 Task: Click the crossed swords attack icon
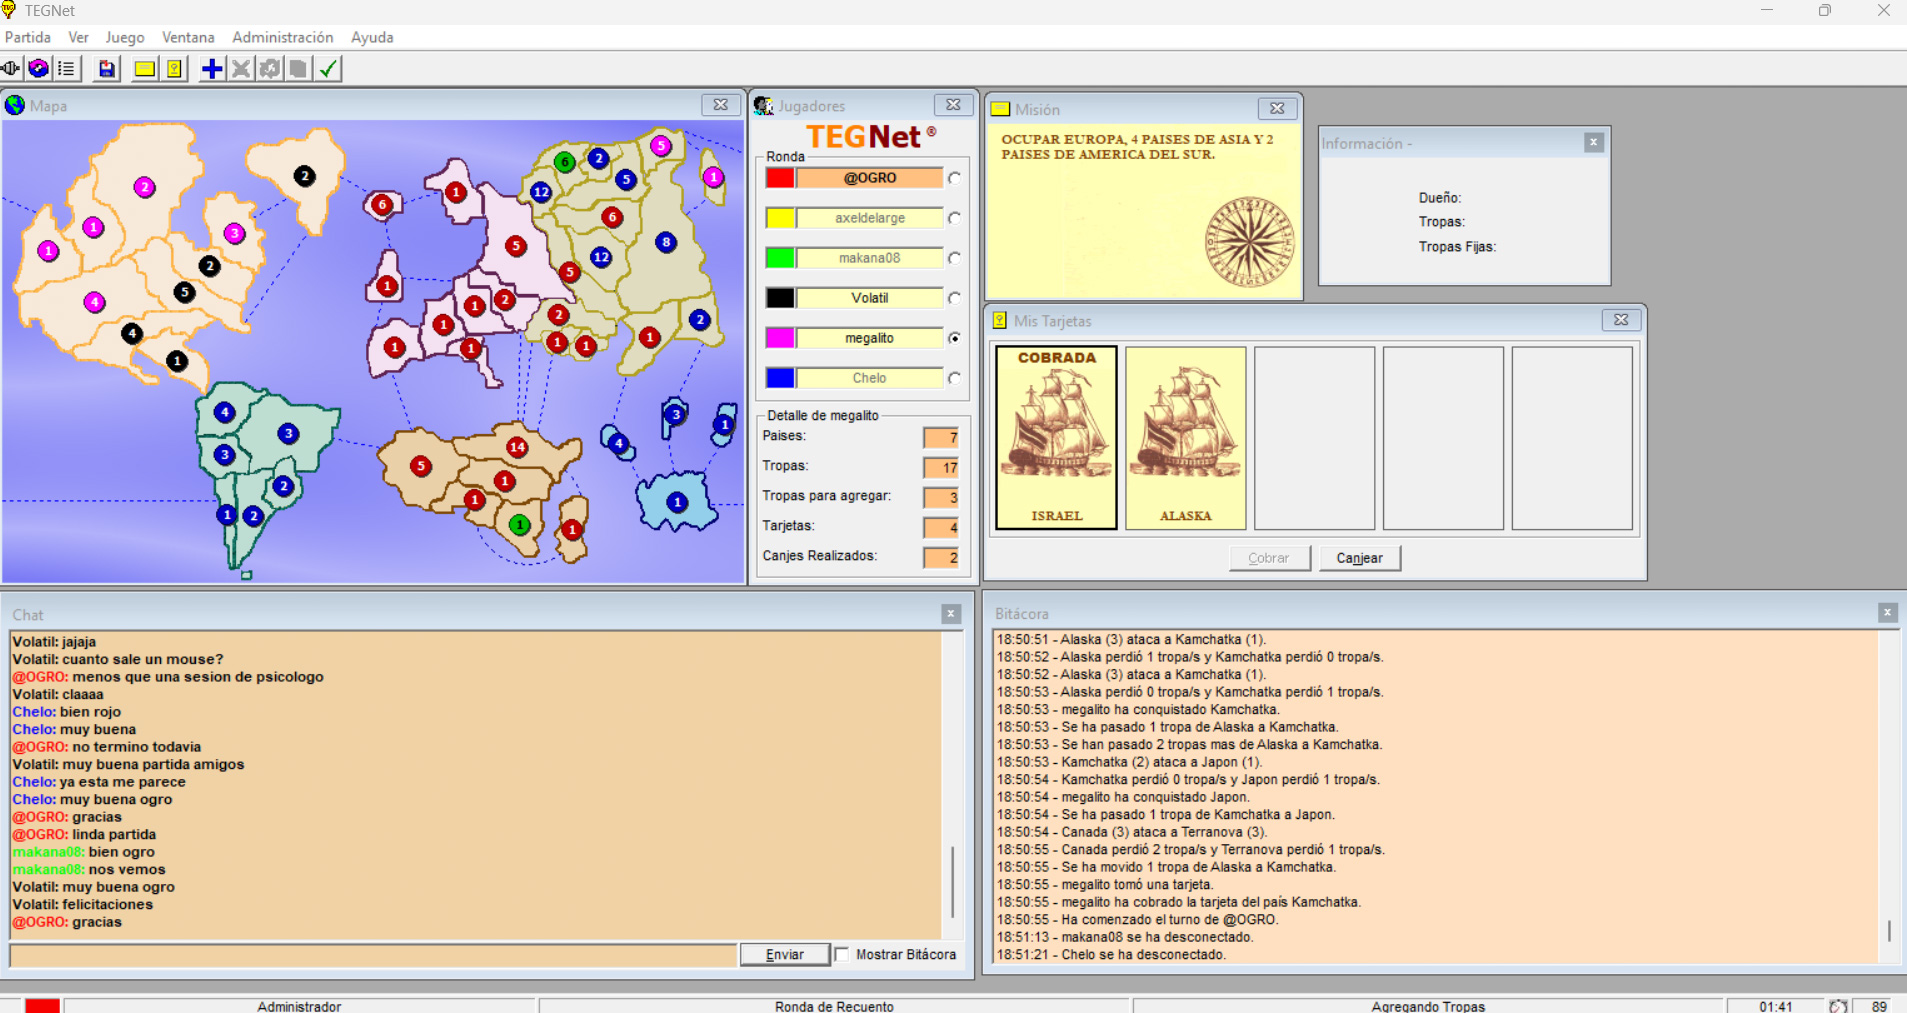click(241, 69)
